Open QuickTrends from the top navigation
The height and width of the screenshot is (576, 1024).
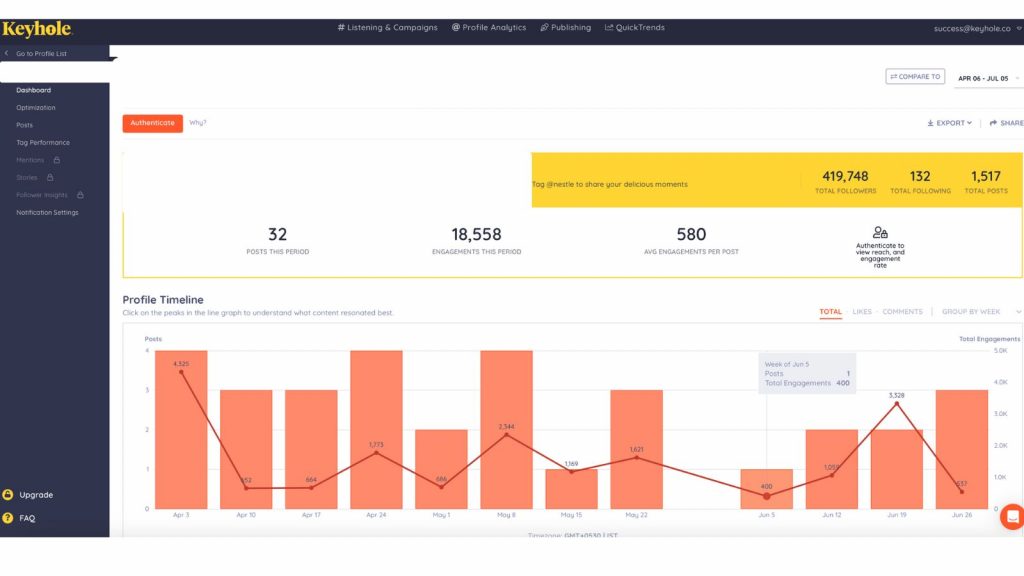635,27
